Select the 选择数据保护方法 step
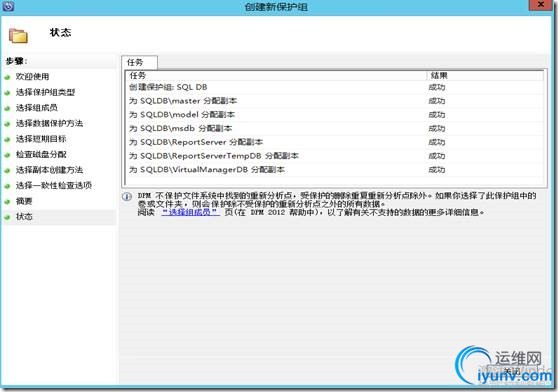Screen dimensions: 558x392 pyautogui.click(x=49, y=123)
